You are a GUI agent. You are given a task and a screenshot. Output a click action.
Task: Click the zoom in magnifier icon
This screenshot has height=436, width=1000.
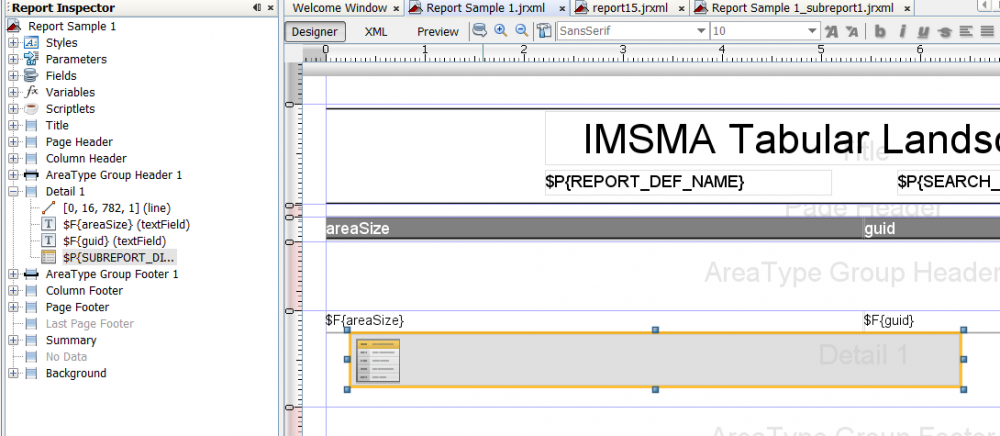[x=501, y=31]
